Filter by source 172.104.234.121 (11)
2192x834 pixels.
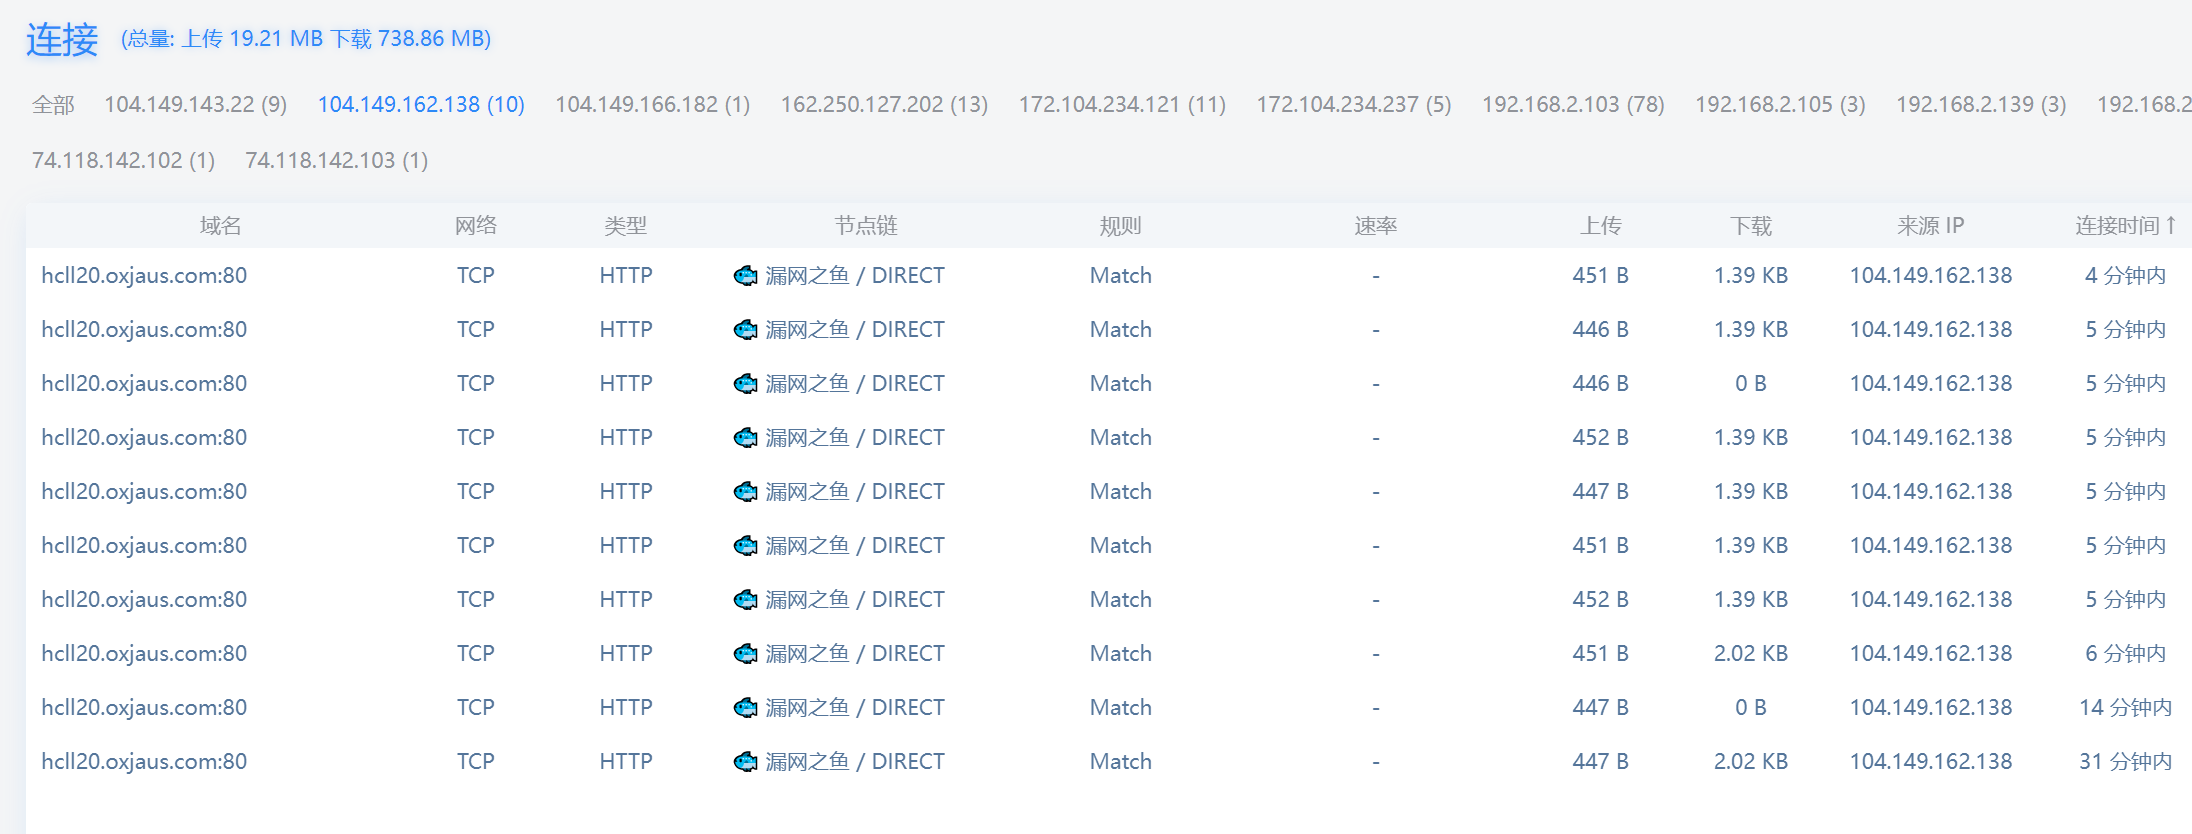(1122, 105)
